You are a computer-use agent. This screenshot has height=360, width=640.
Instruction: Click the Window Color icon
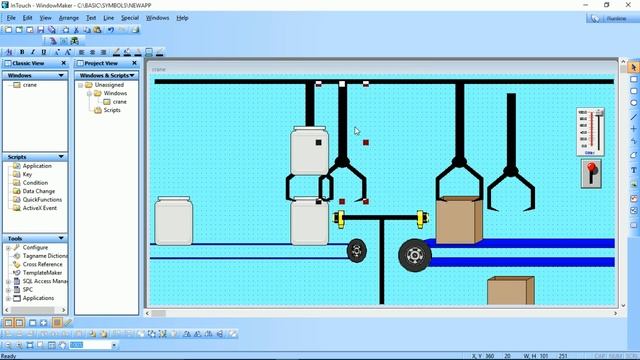coord(149,52)
